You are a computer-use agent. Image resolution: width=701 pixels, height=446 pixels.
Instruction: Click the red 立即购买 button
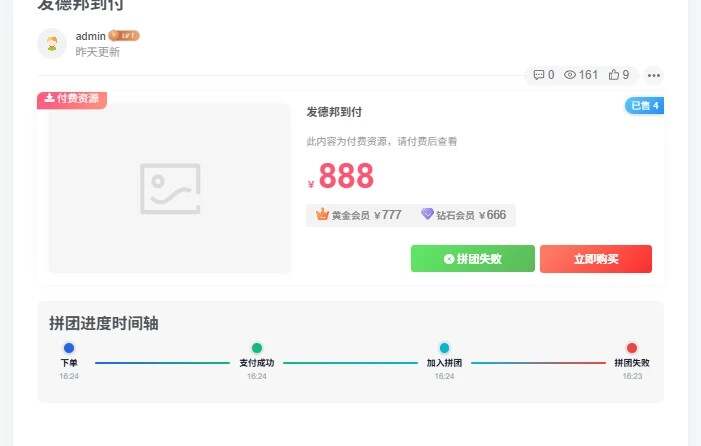(x=596, y=259)
